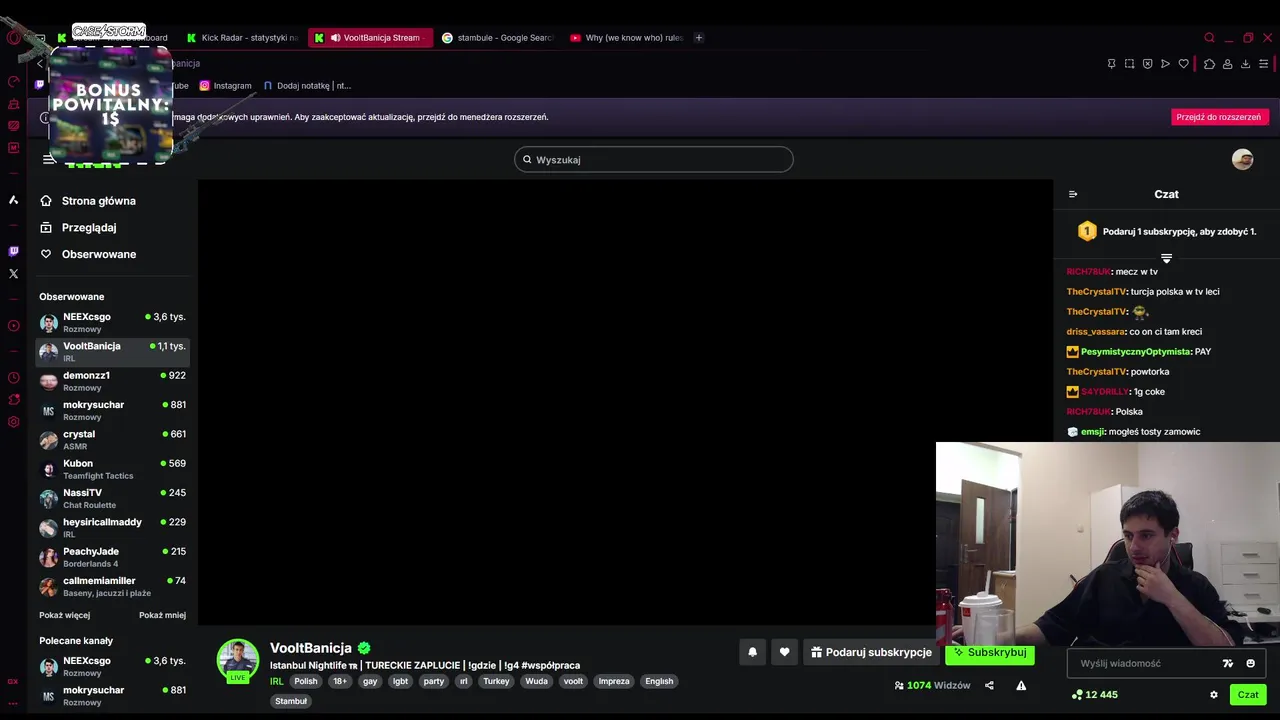Open X (Twitter) in the browser sidebar
The image size is (1280, 720).
click(x=13, y=273)
